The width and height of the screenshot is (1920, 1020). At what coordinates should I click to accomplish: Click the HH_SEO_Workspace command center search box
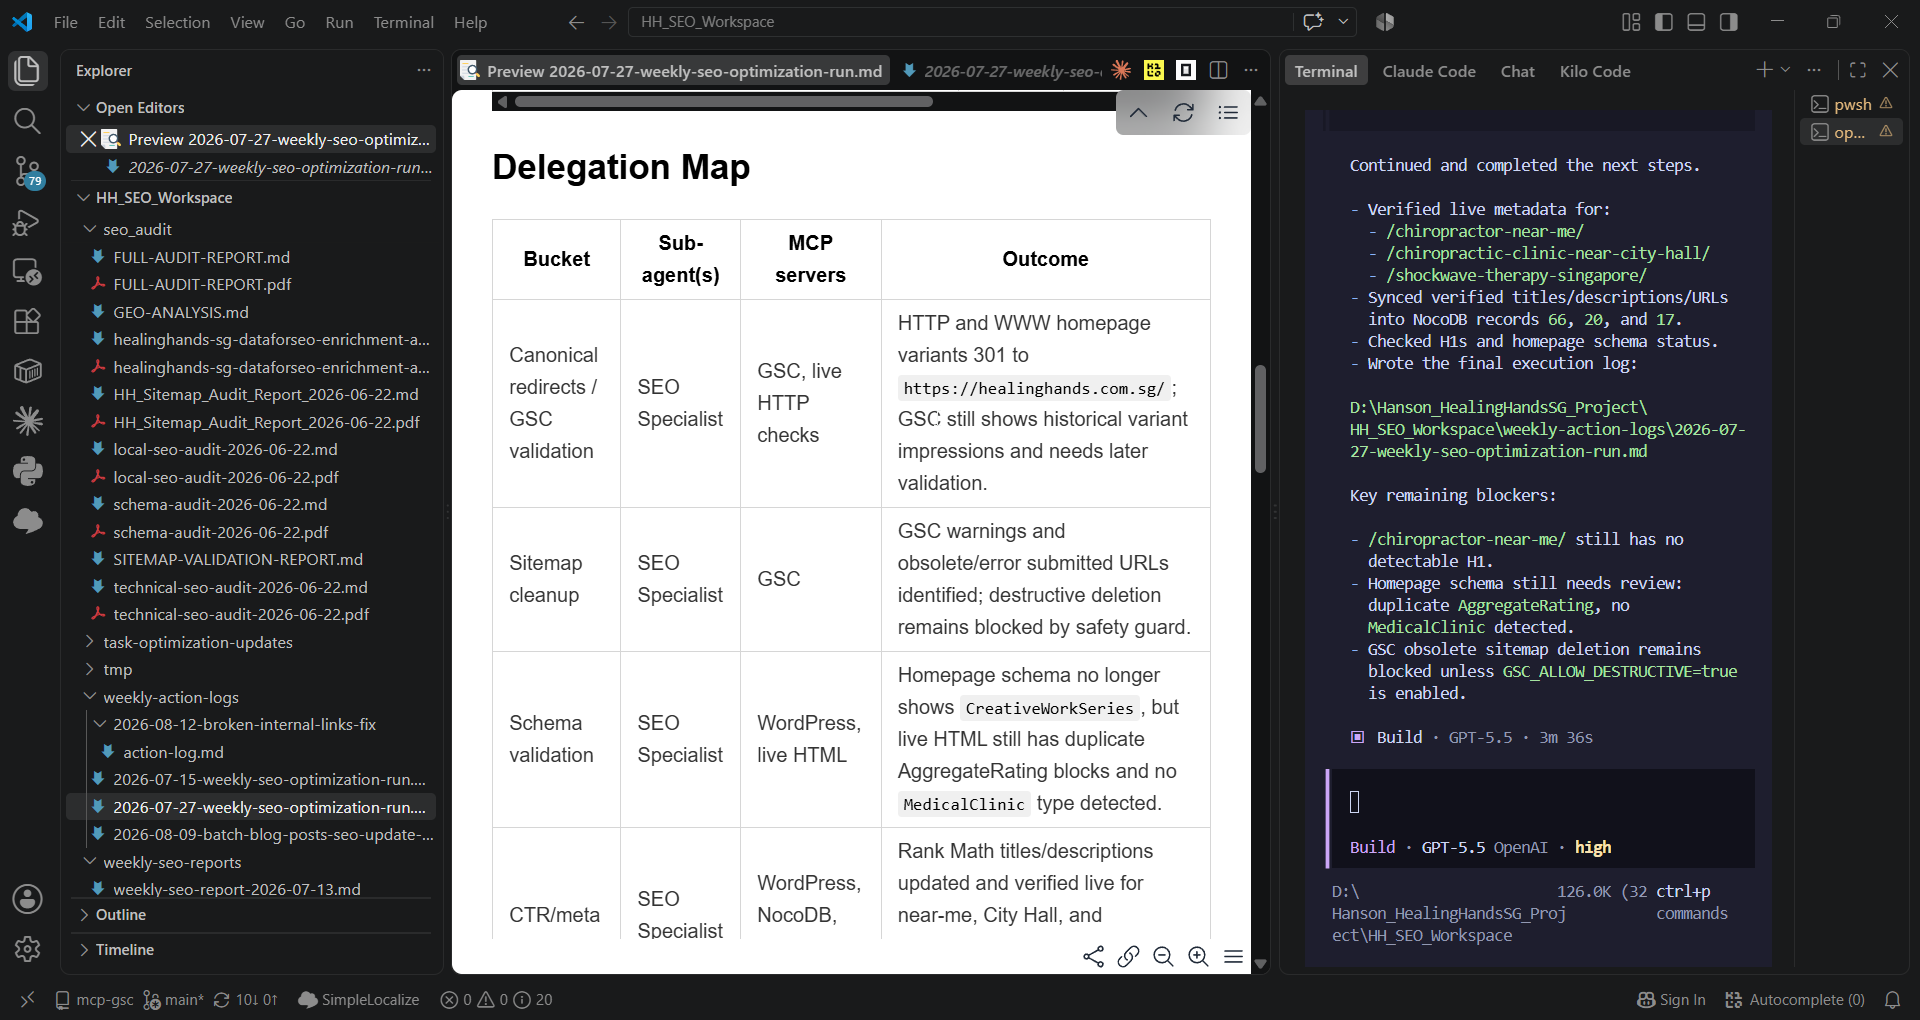pos(960,22)
